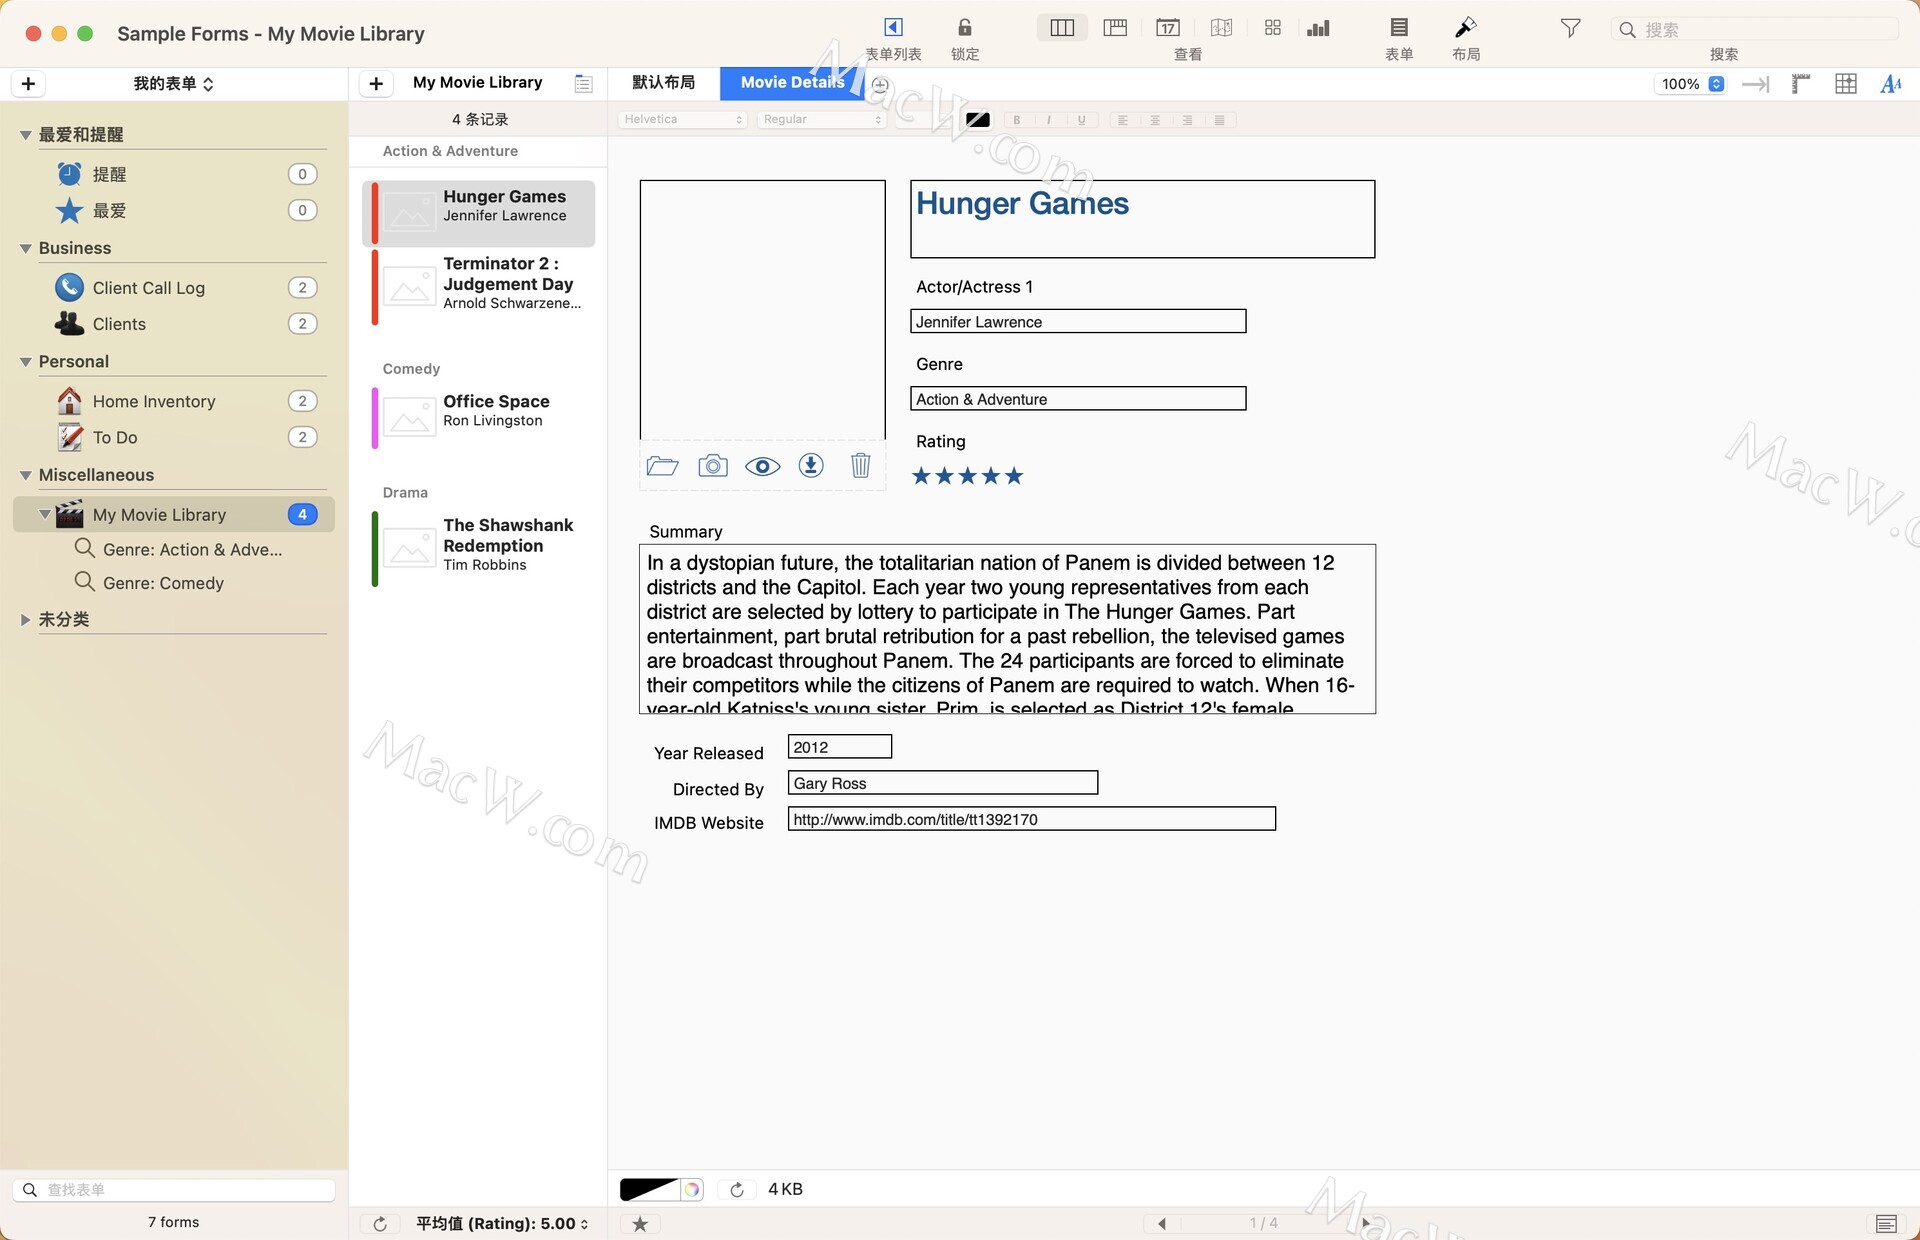The width and height of the screenshot is (1920, 1240).
Task: Select the Movie Details tab
Action: coord(792,83)
